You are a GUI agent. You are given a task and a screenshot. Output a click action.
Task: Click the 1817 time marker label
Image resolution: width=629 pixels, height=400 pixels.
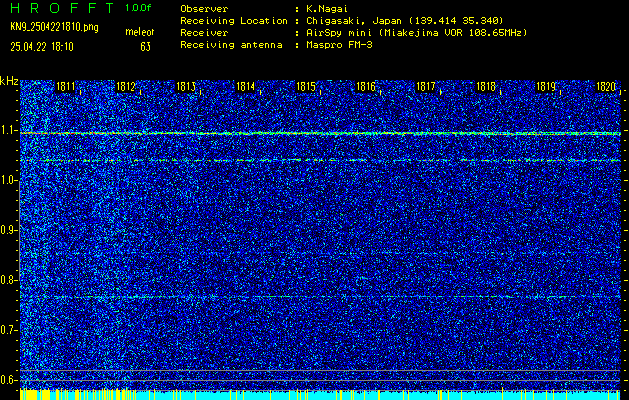[x=426, y=86]
